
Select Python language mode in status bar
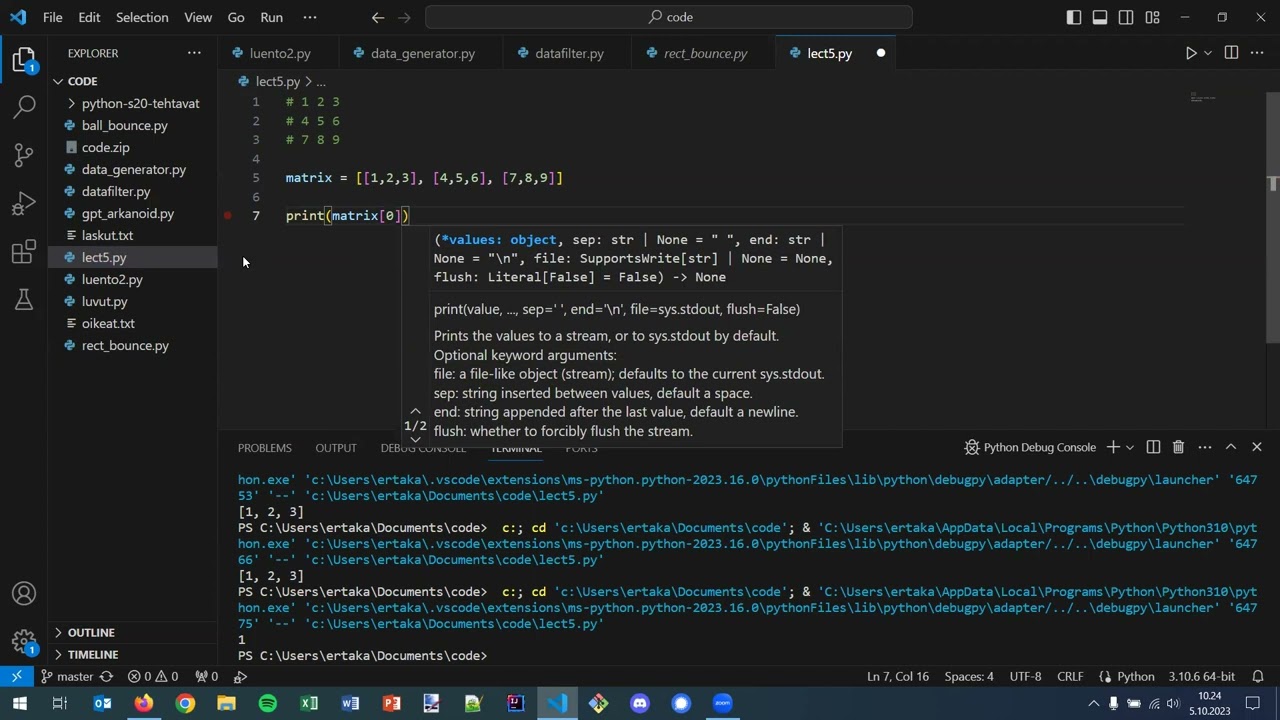1136,677
